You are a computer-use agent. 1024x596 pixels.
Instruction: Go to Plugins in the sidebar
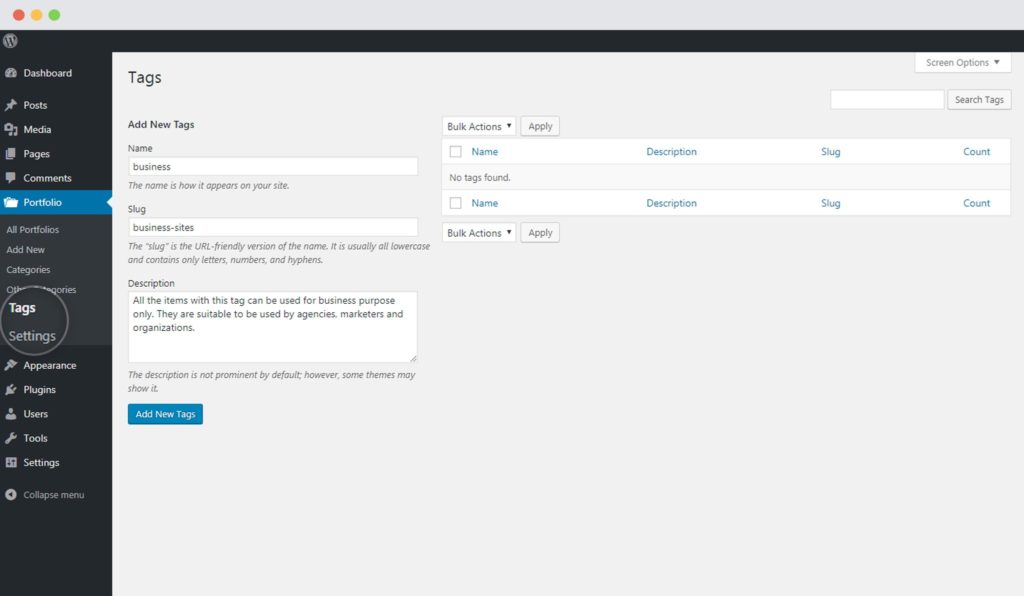tap(39, 390)
